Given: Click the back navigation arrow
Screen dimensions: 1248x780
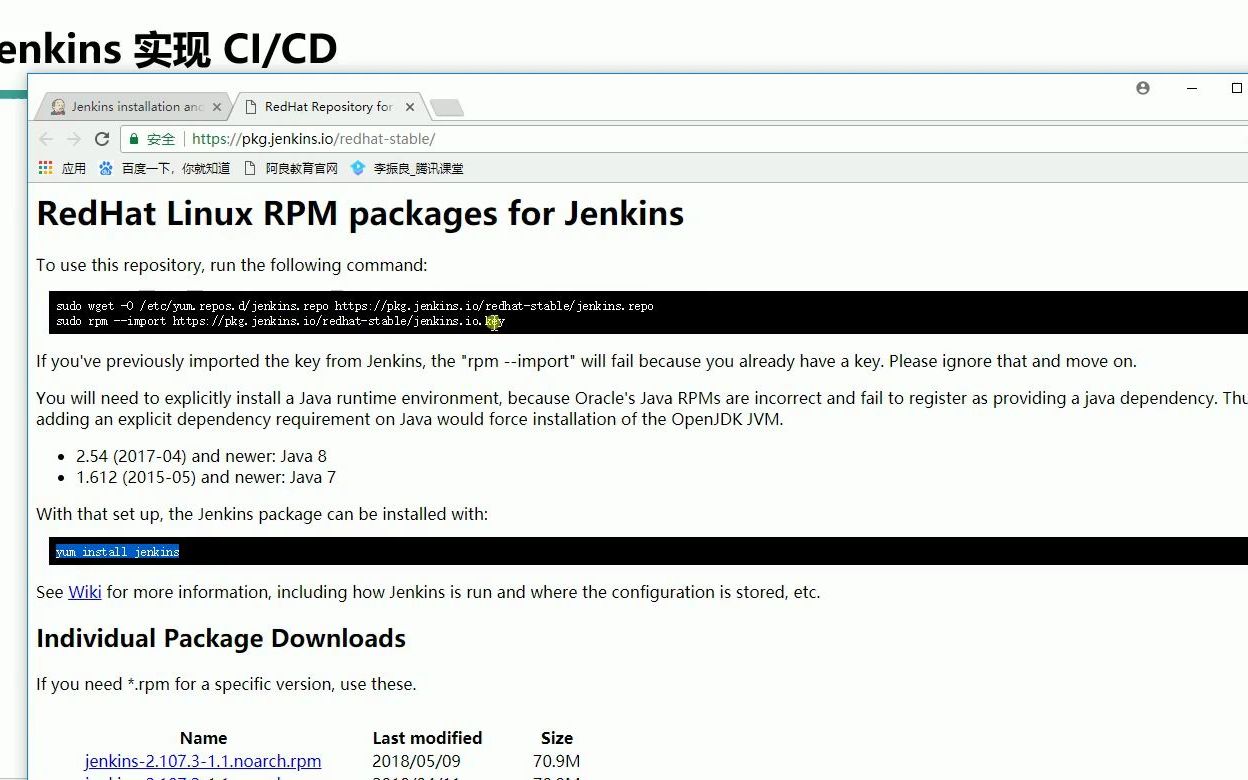Looking at the screenshot, I should pyautogui.click(x=46, y=139).
